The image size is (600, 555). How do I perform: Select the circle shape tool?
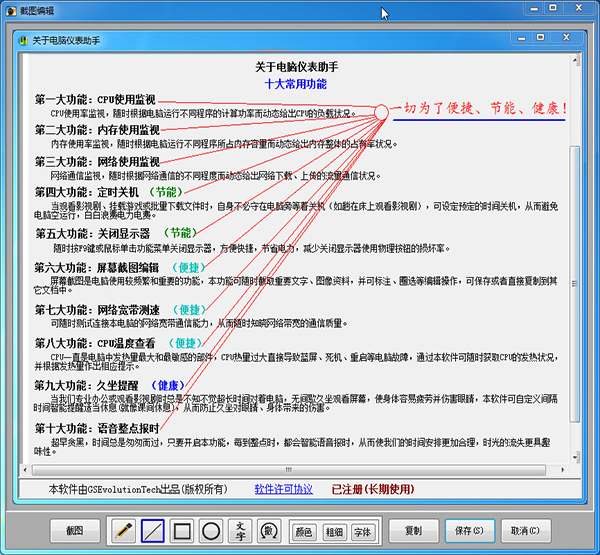click(x=211, y=530)
